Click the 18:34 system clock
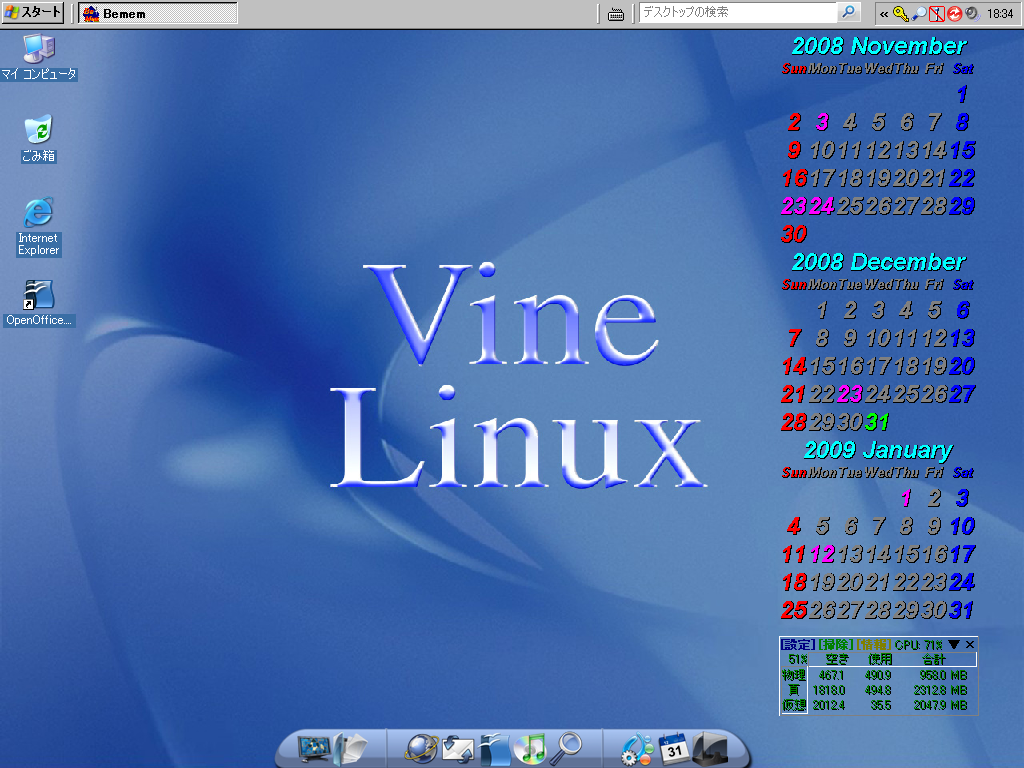This screenshot has height=768, width=1024. point(1000,14)
